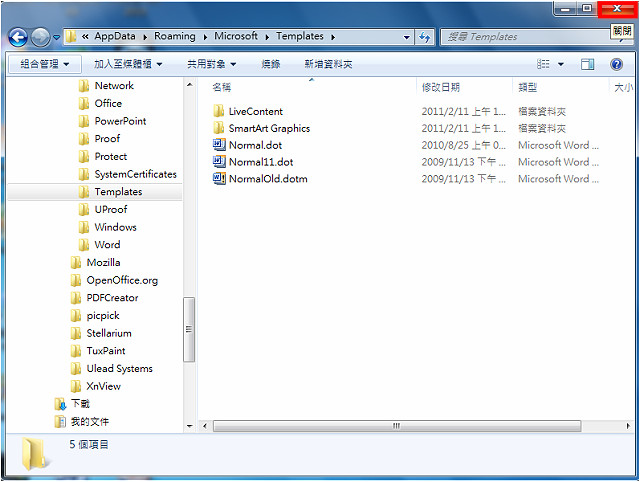The height and width of the screenshot is (482, 640).
Task: Open the LiveContent folder in file list
Action: pyautogui.click(x=255, y=111)
